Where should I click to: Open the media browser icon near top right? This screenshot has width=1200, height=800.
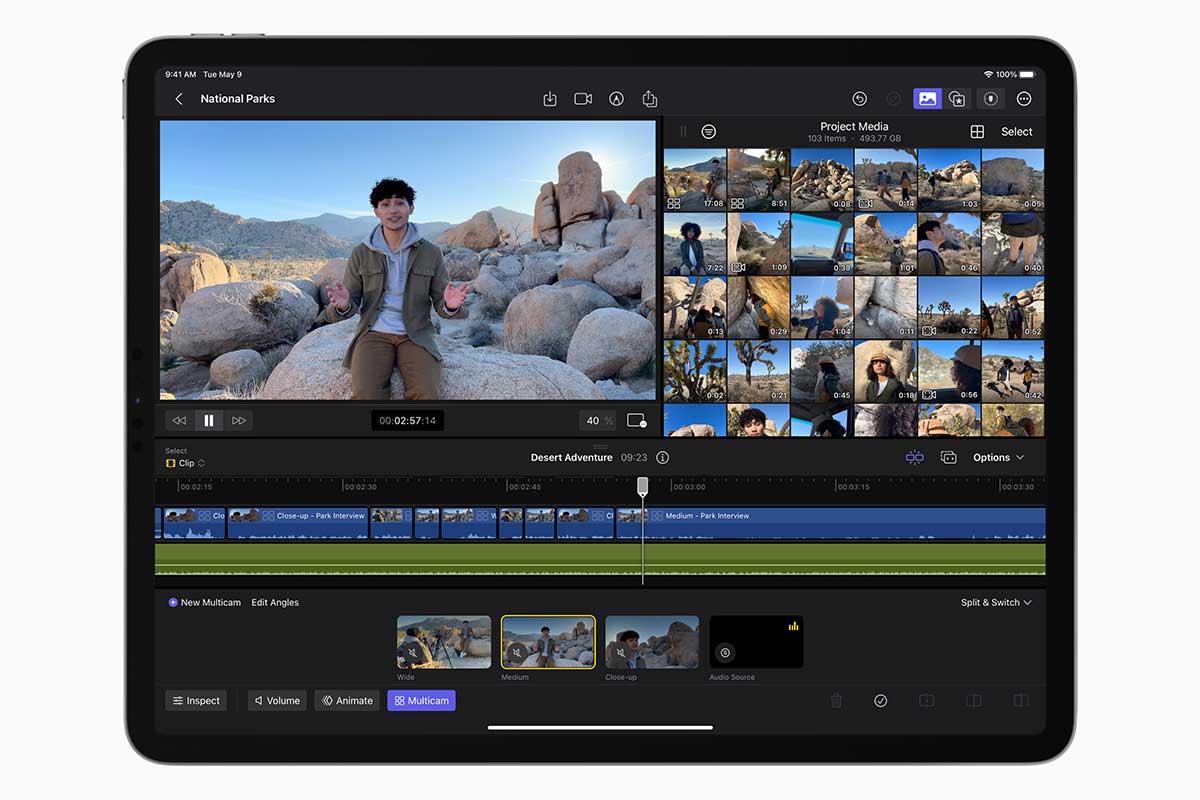tap(927, 98)
